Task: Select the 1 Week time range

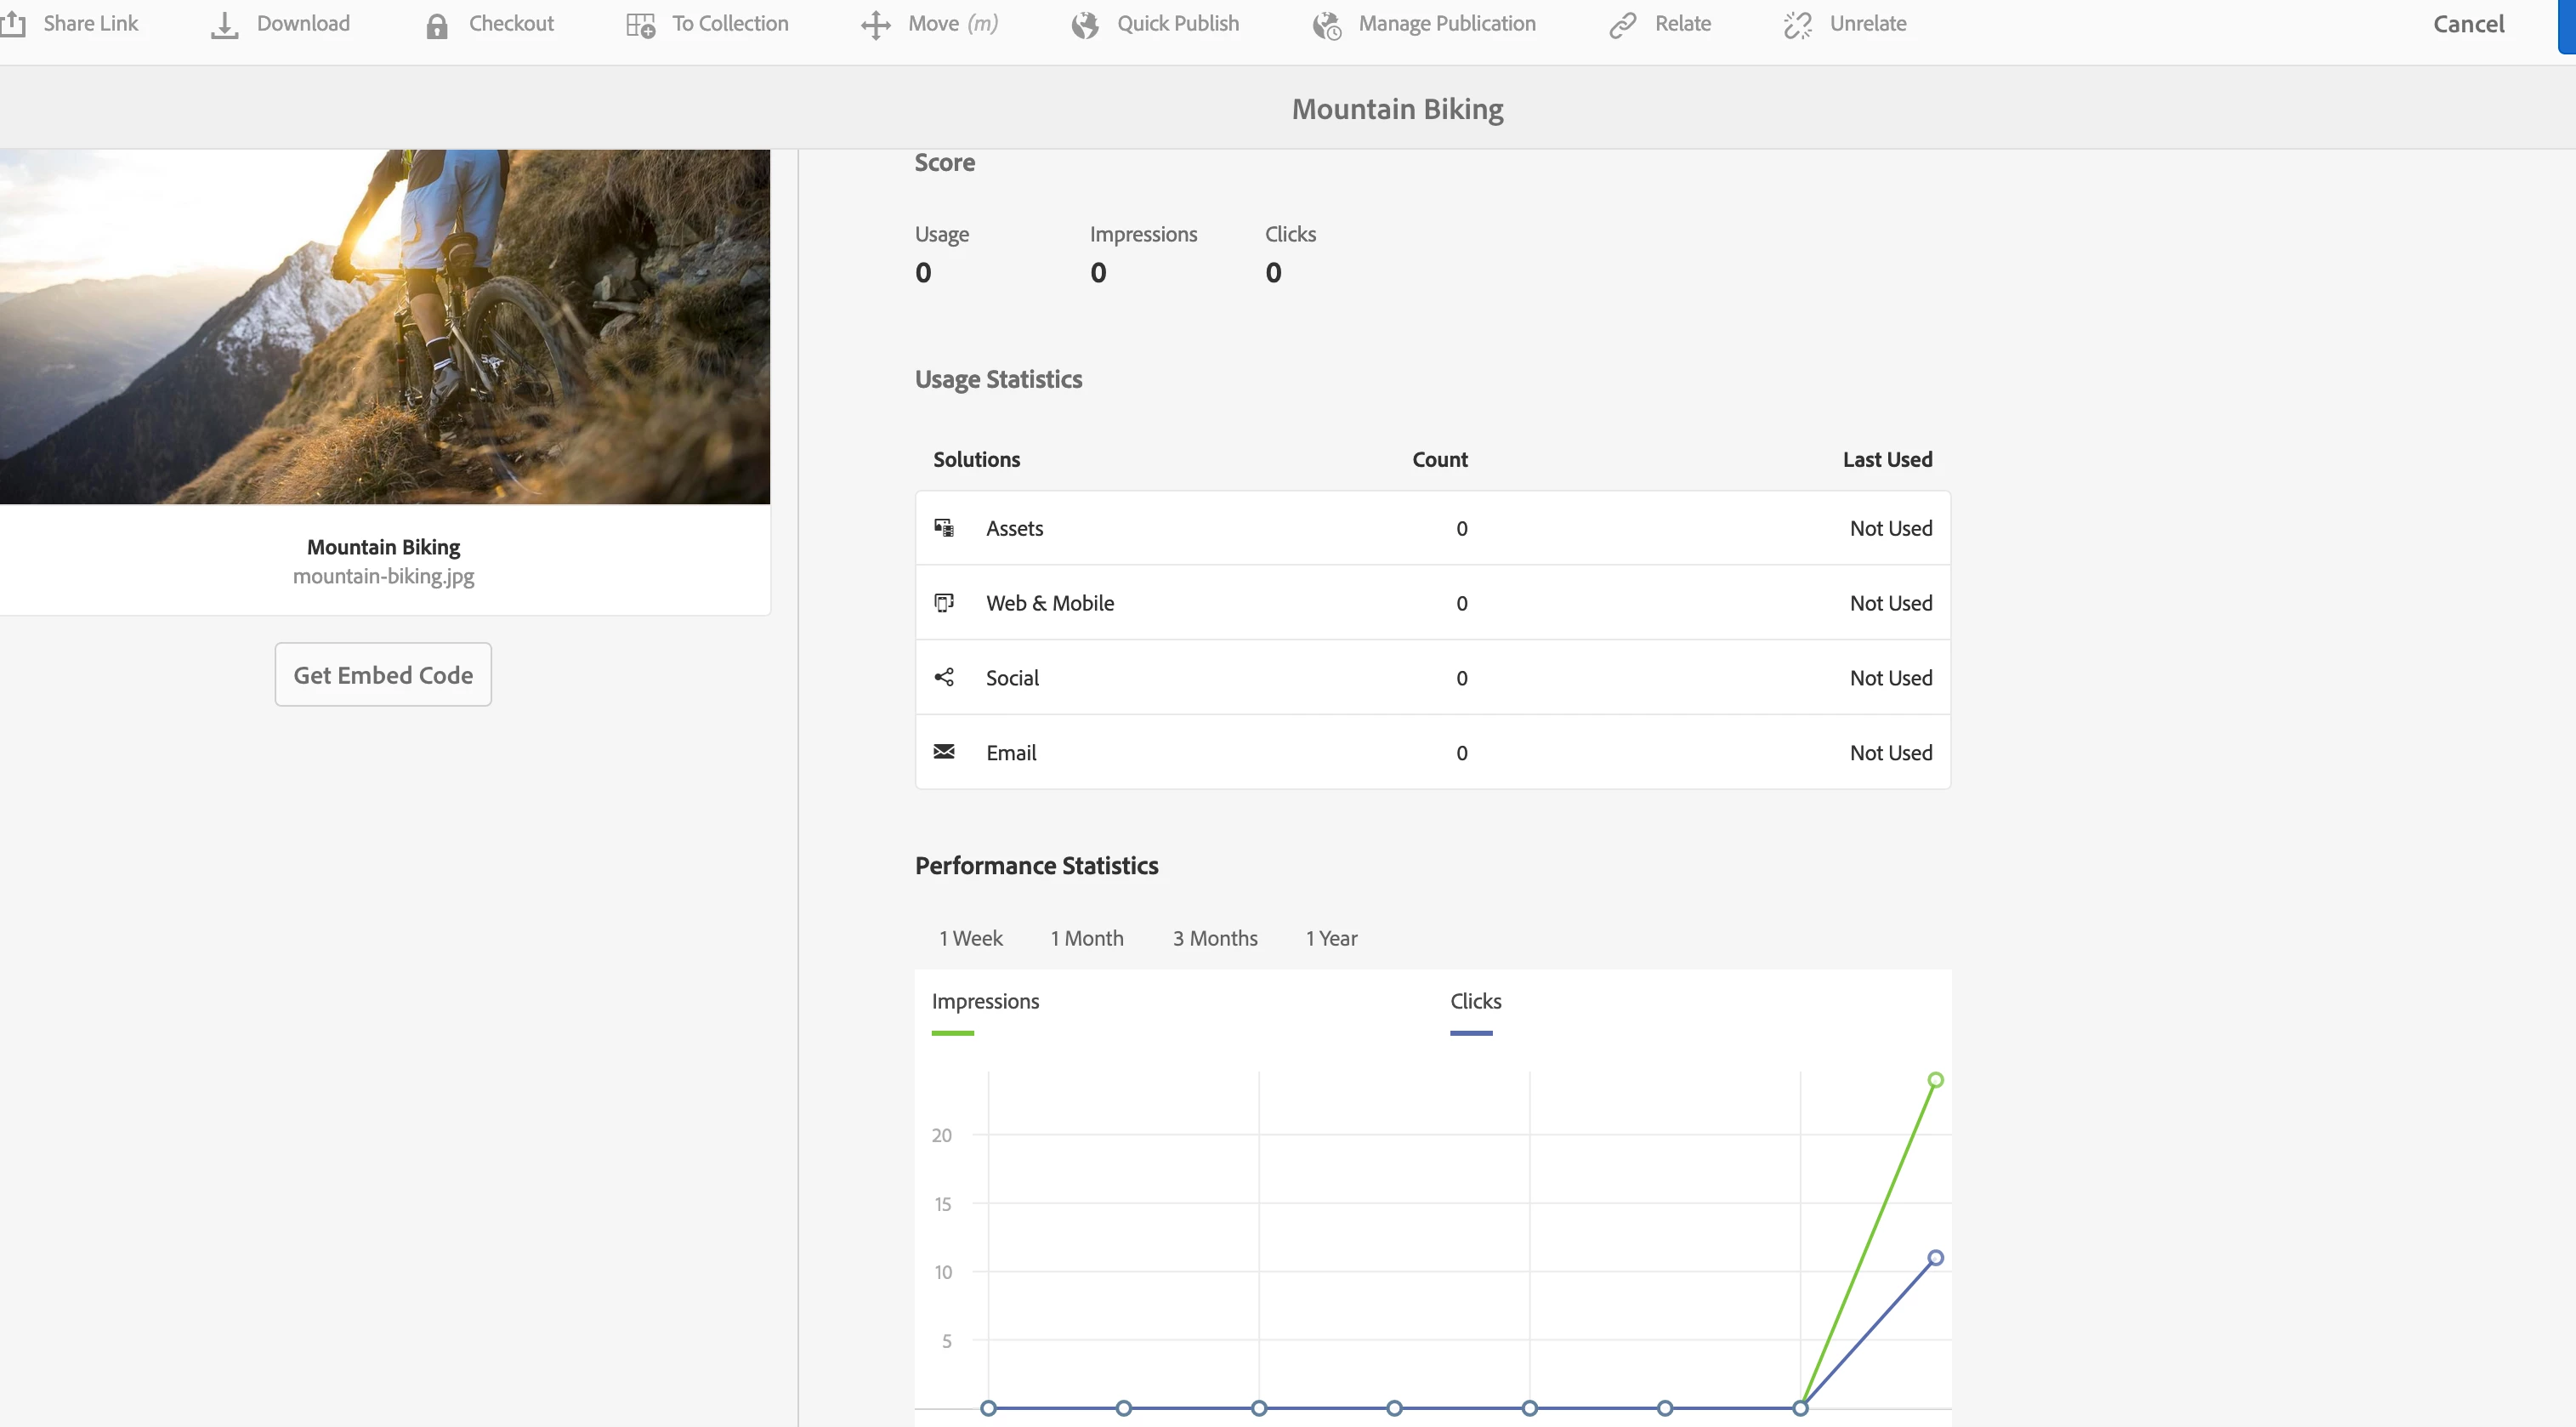Action: 970,938
